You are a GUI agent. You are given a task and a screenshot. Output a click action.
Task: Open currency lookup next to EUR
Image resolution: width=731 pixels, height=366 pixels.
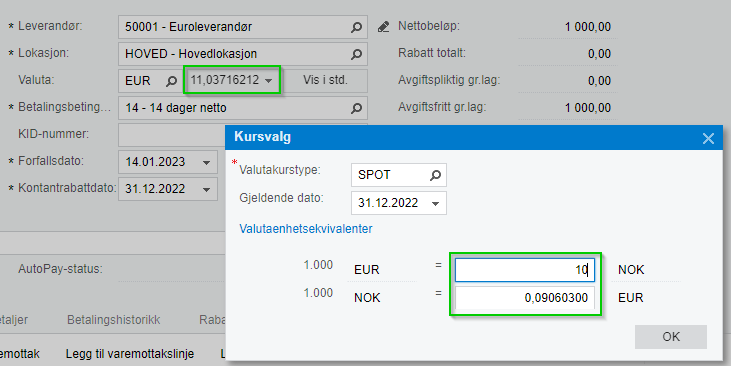[172, 81]
